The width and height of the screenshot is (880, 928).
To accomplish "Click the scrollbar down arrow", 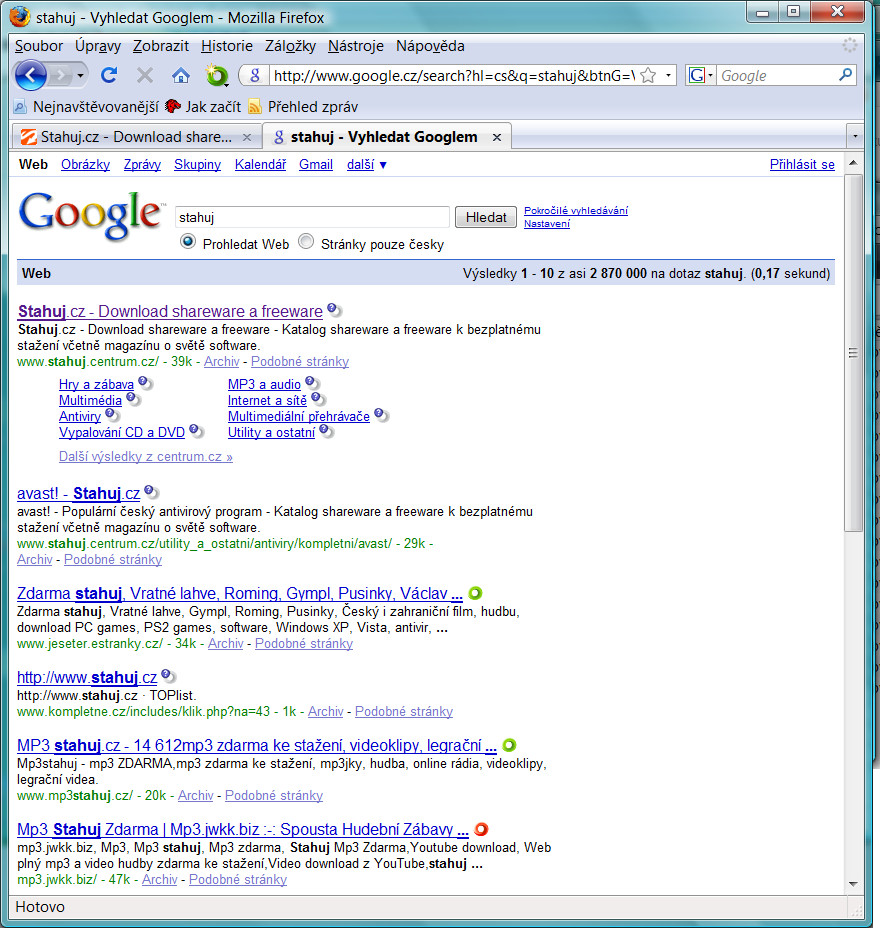I will (853, 884).
